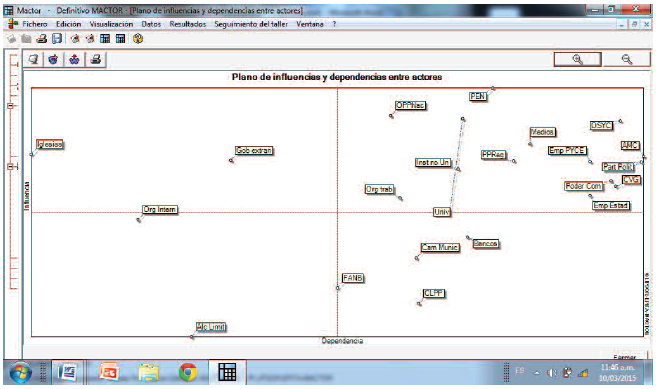
Task: Select the Medios actor label
Action: pos(542,132)
